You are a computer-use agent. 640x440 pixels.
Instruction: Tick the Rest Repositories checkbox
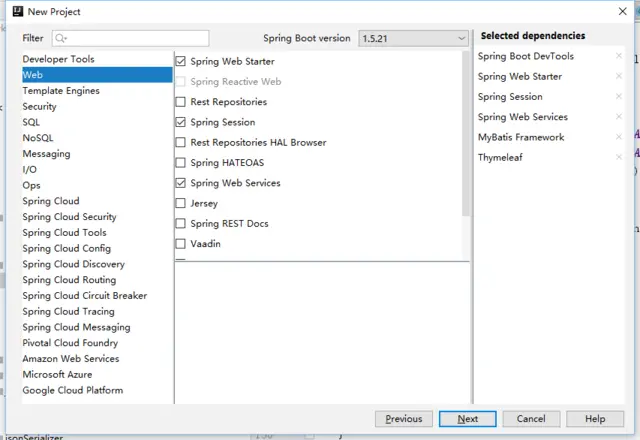(180, 102)
